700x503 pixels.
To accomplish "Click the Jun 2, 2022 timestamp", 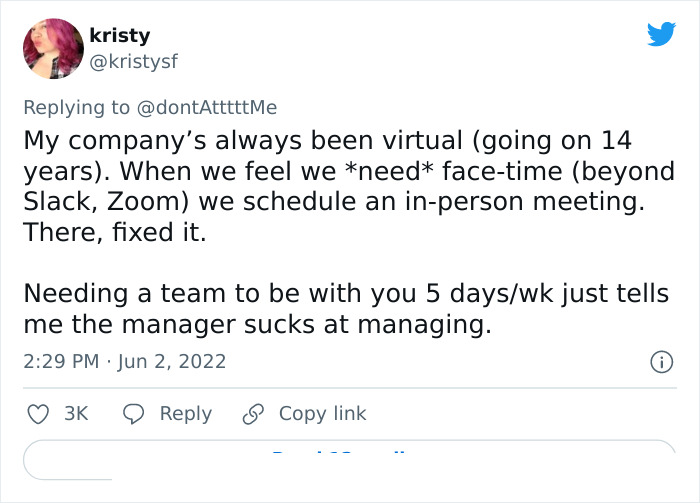I will [172, 361].
